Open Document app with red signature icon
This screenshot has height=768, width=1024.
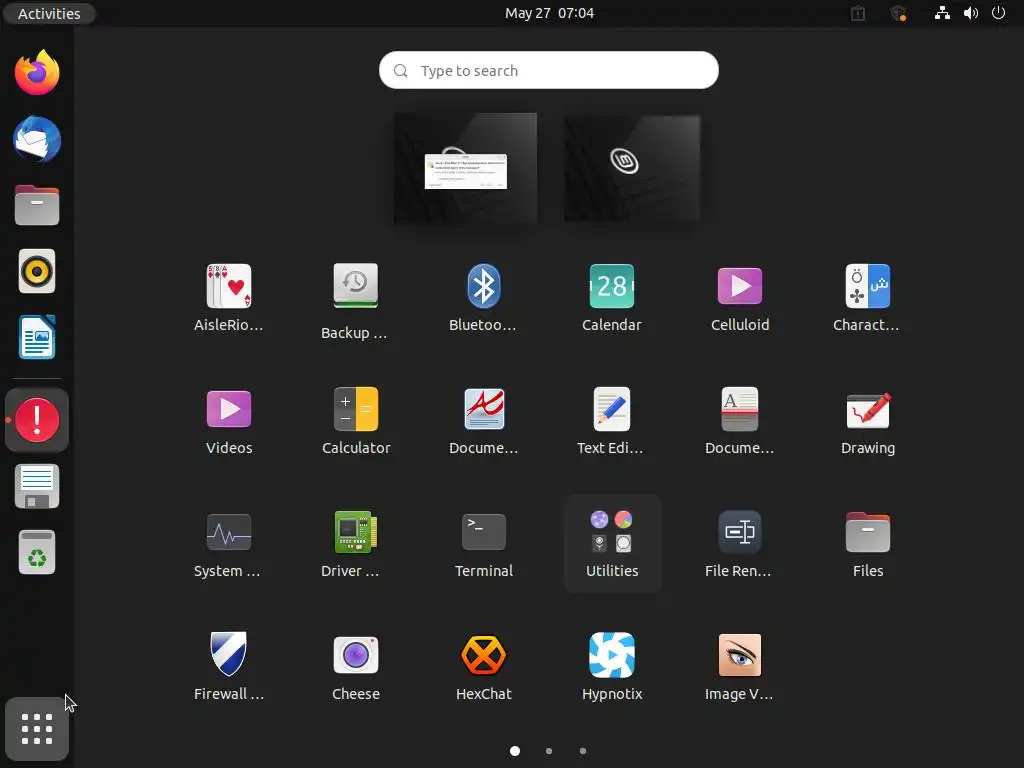pyautogui.click(x=483, y=421)
